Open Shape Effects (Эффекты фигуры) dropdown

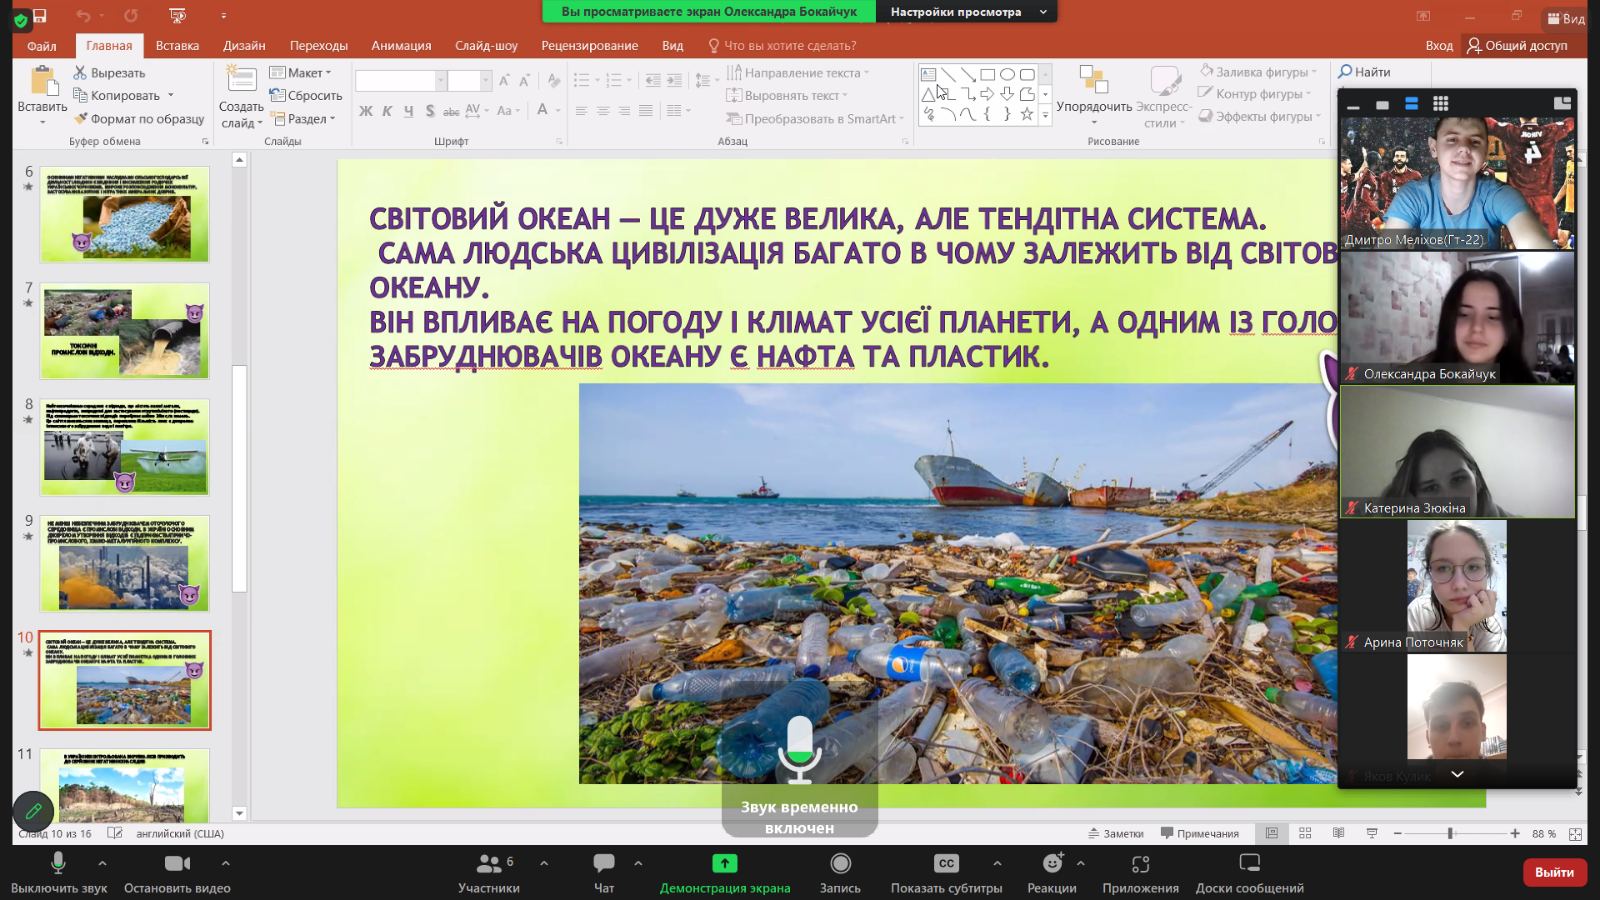click(1260, 116)
